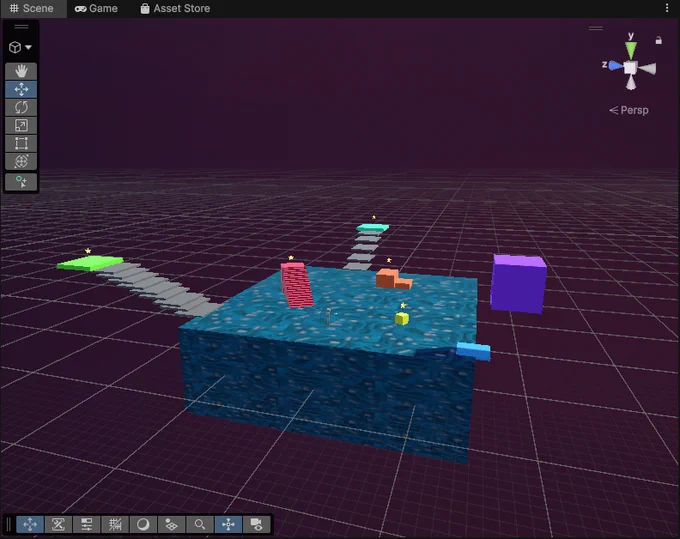
Task: Toggle the grid visibility icon in bottom toolbar
Action: [x=115, y=524]
